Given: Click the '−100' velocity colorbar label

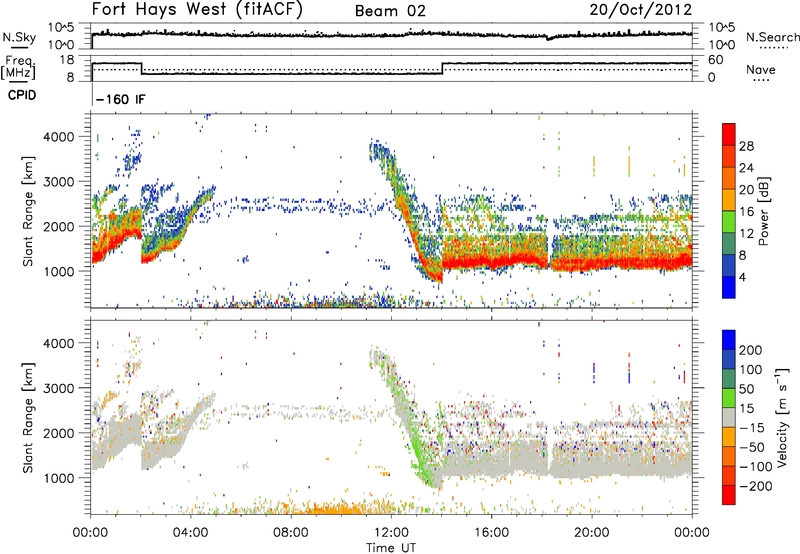Looking at the screenshot, I should 755,466.
